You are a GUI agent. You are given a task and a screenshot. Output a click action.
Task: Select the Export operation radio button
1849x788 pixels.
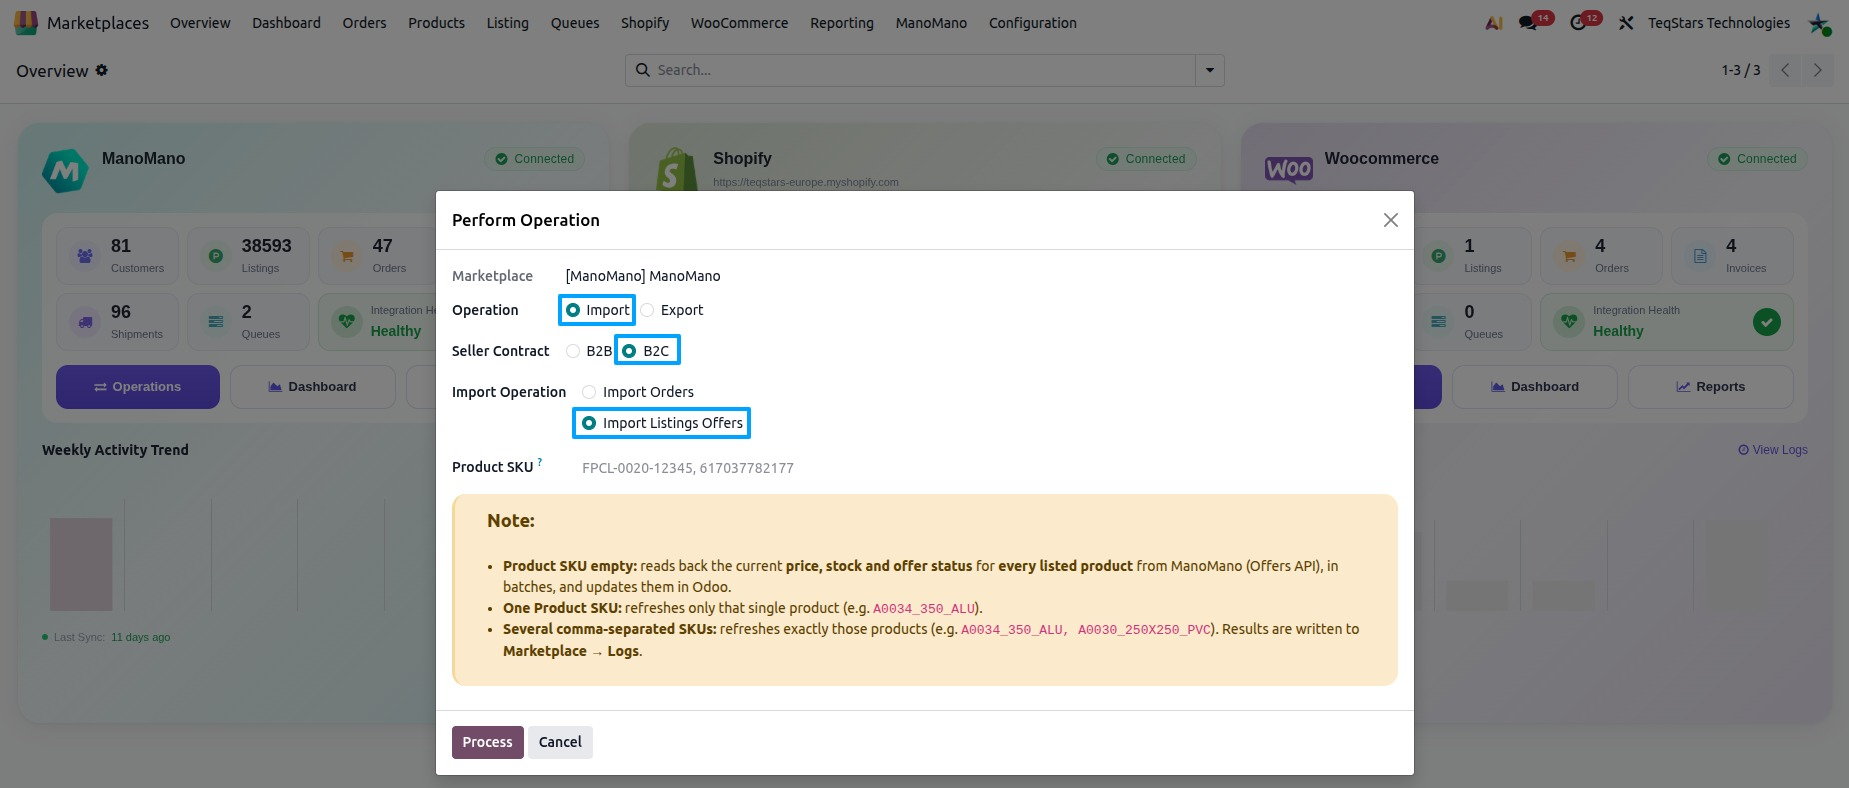647,310
